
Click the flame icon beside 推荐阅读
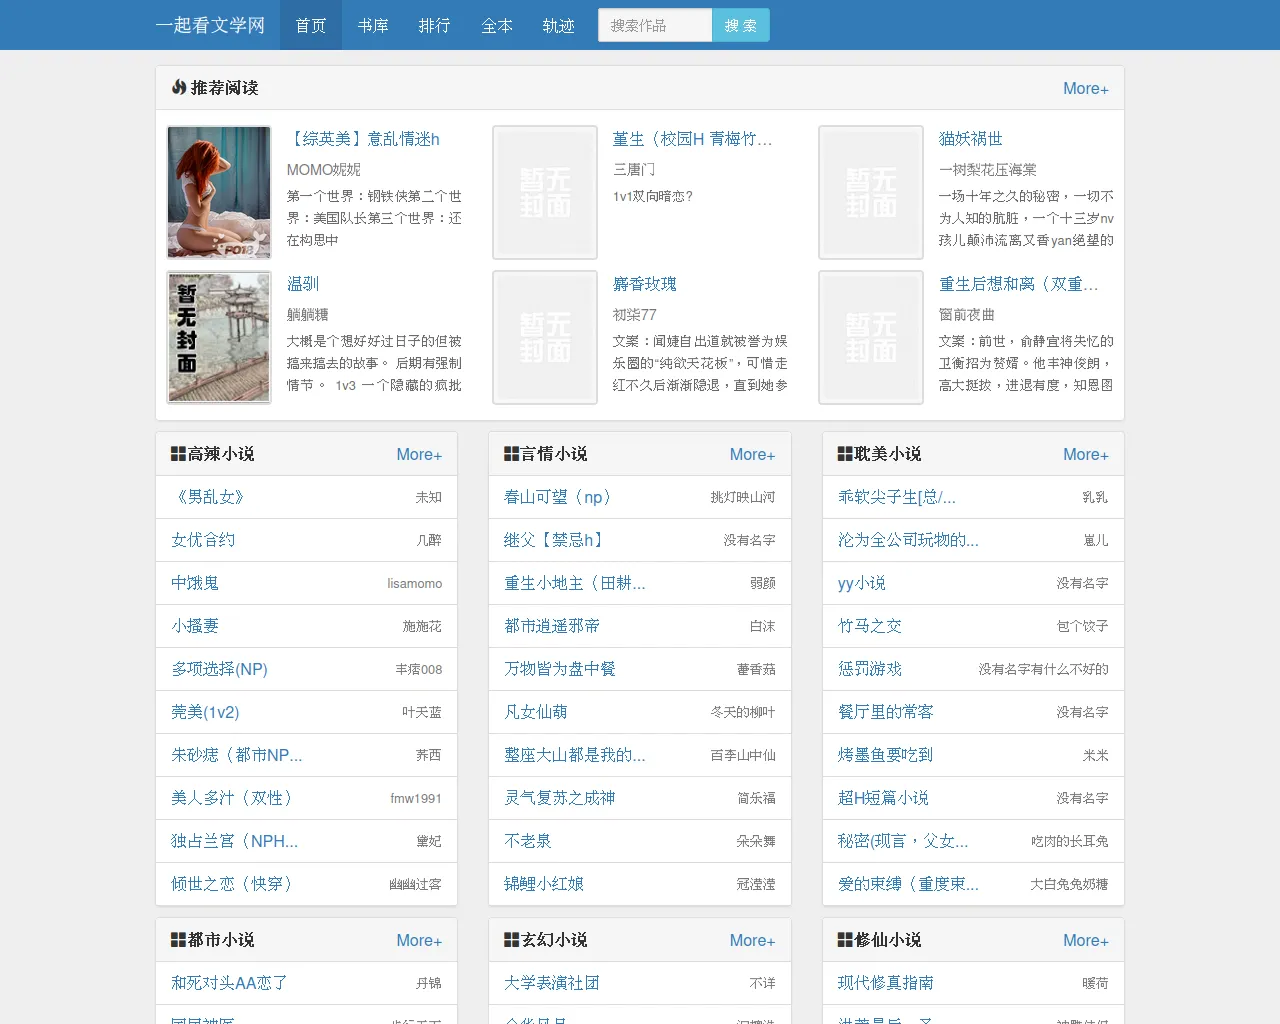coord(179,88)
